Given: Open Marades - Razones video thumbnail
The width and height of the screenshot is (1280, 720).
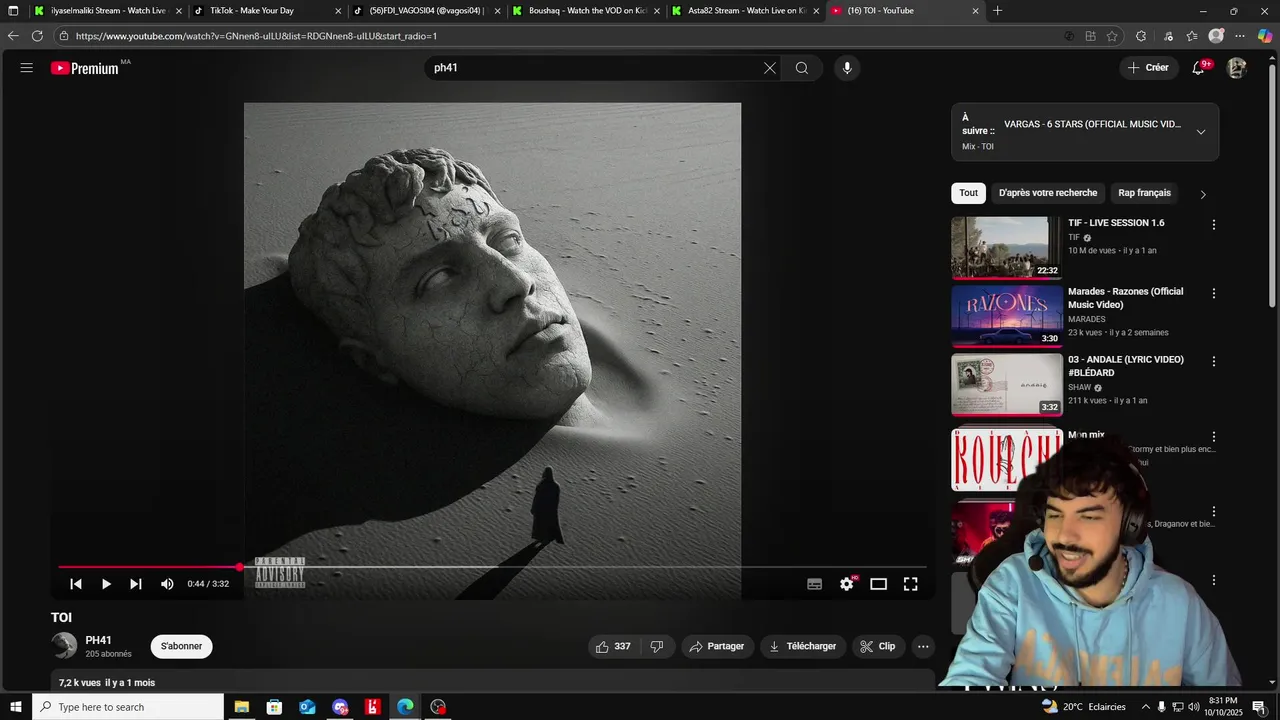Looking at the screenshot, I should coord(1006,316).
